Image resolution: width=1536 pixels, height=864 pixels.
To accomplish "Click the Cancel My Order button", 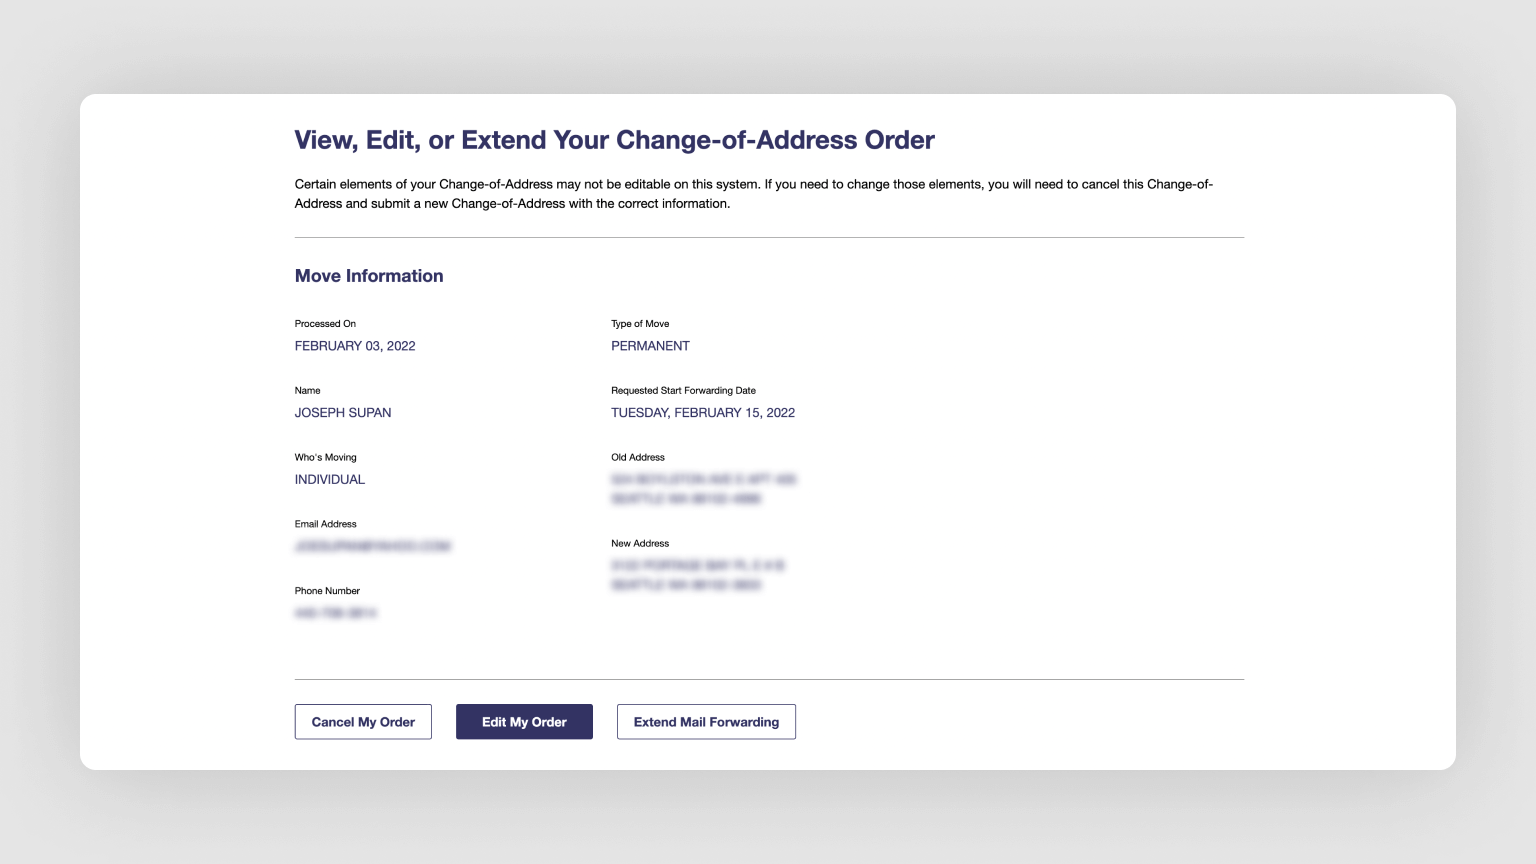I will pos(362,721).
